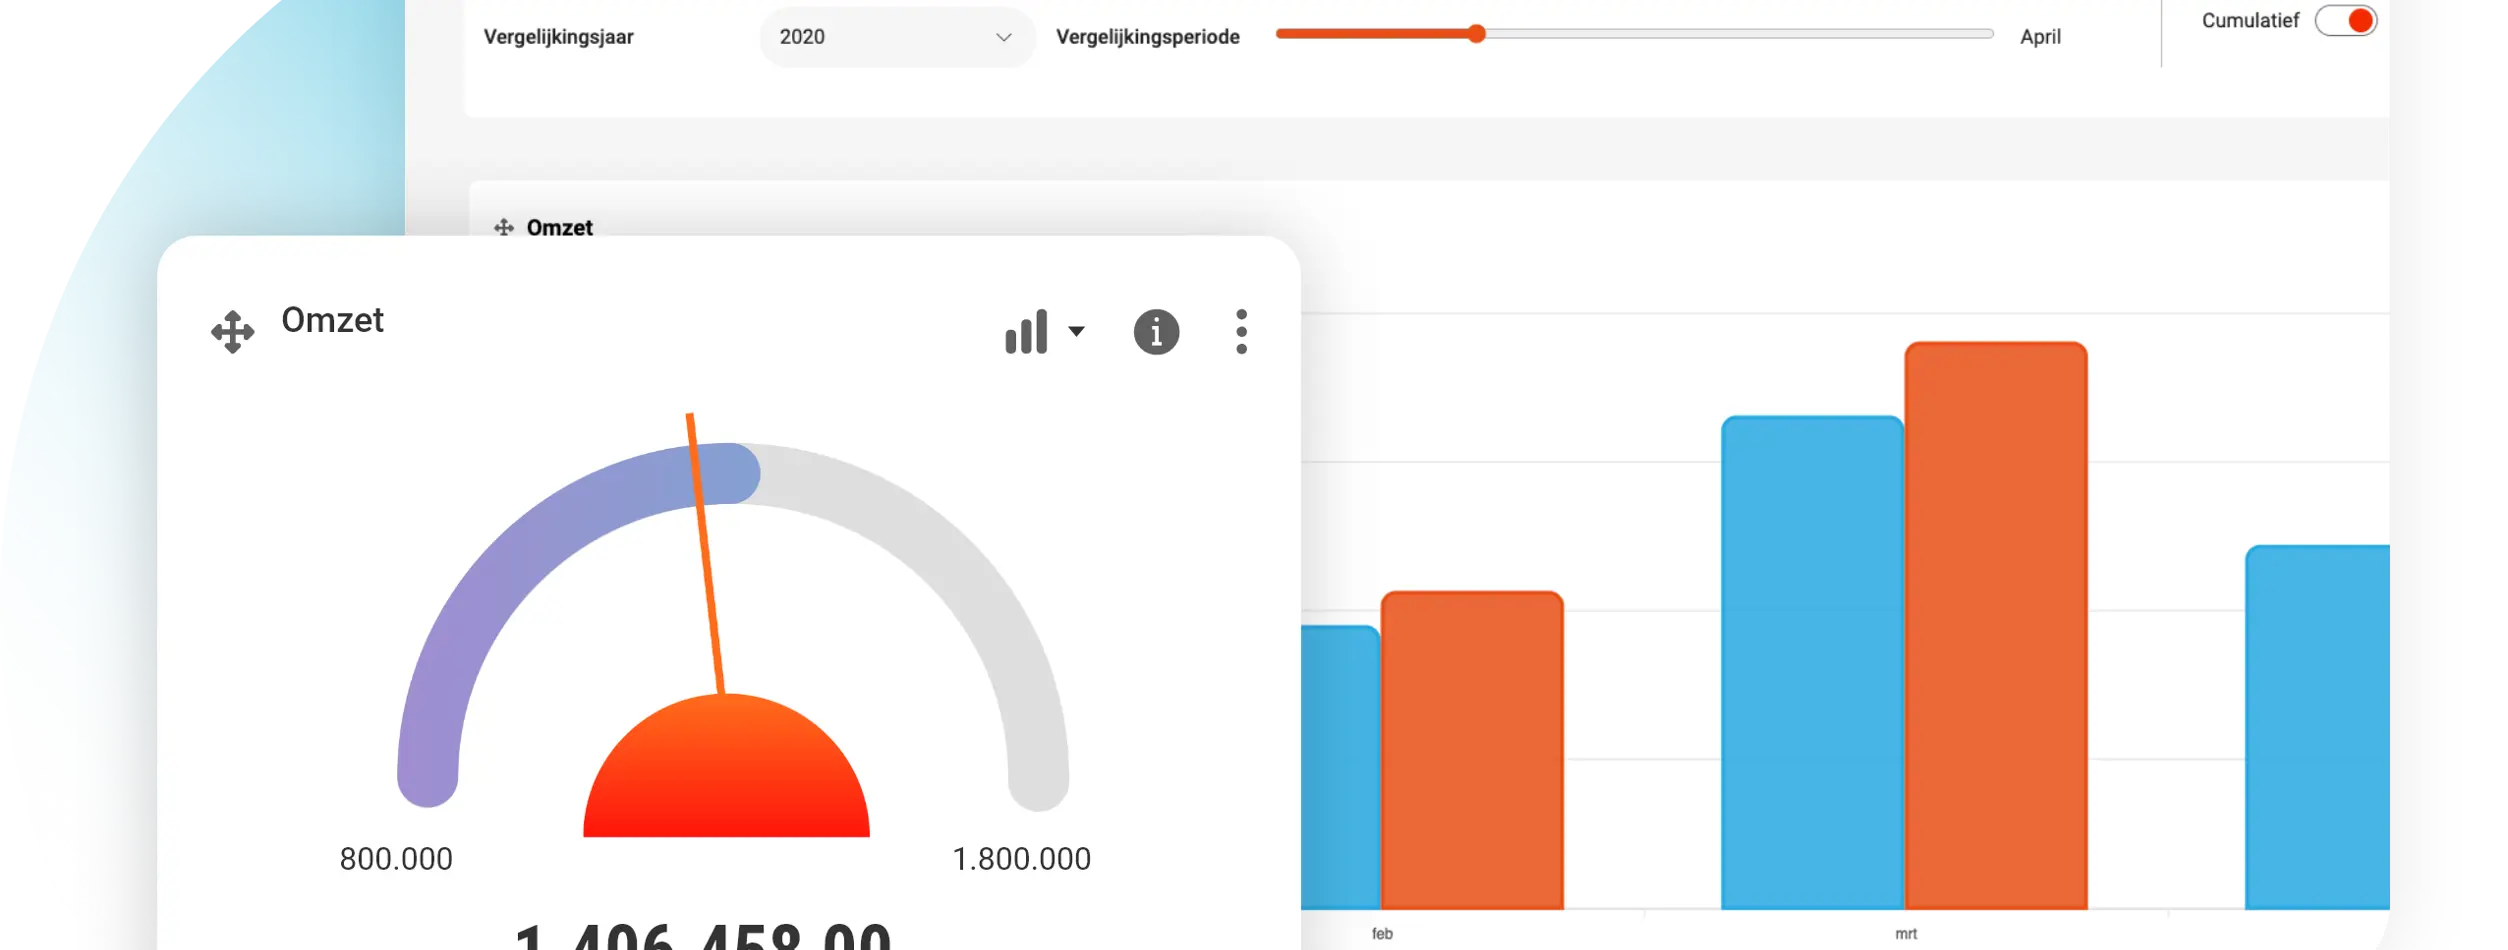Click the chevron in the 2020 year selector
This screenshot has height=950, width=2508.
pos(1003,37)
